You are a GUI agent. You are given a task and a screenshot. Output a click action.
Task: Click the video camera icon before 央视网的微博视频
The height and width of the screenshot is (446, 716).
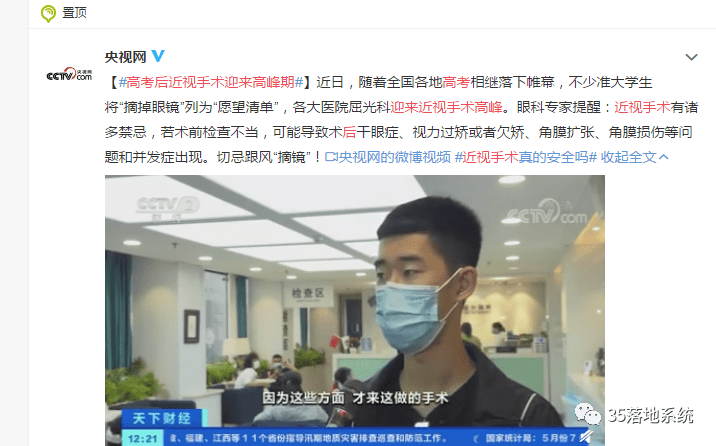(331, 157)
